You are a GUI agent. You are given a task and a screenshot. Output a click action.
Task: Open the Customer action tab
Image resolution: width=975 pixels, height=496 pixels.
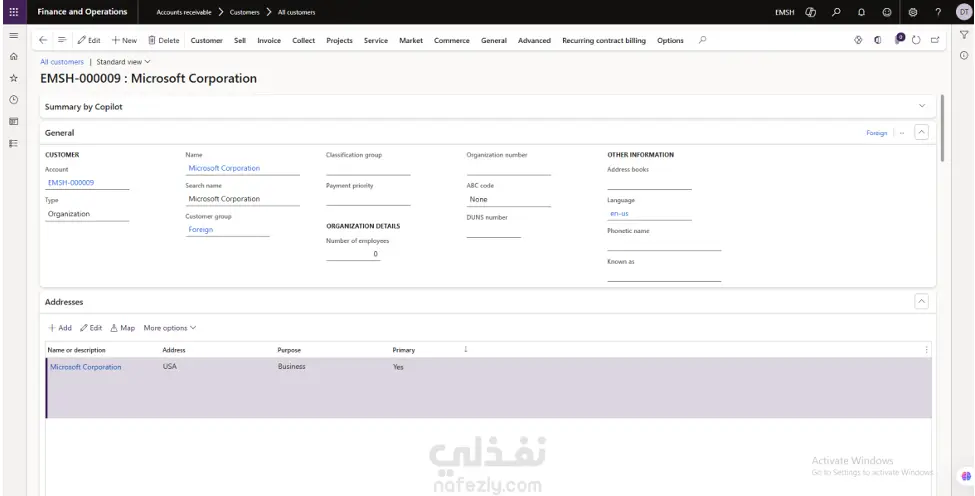pos(206,40)
